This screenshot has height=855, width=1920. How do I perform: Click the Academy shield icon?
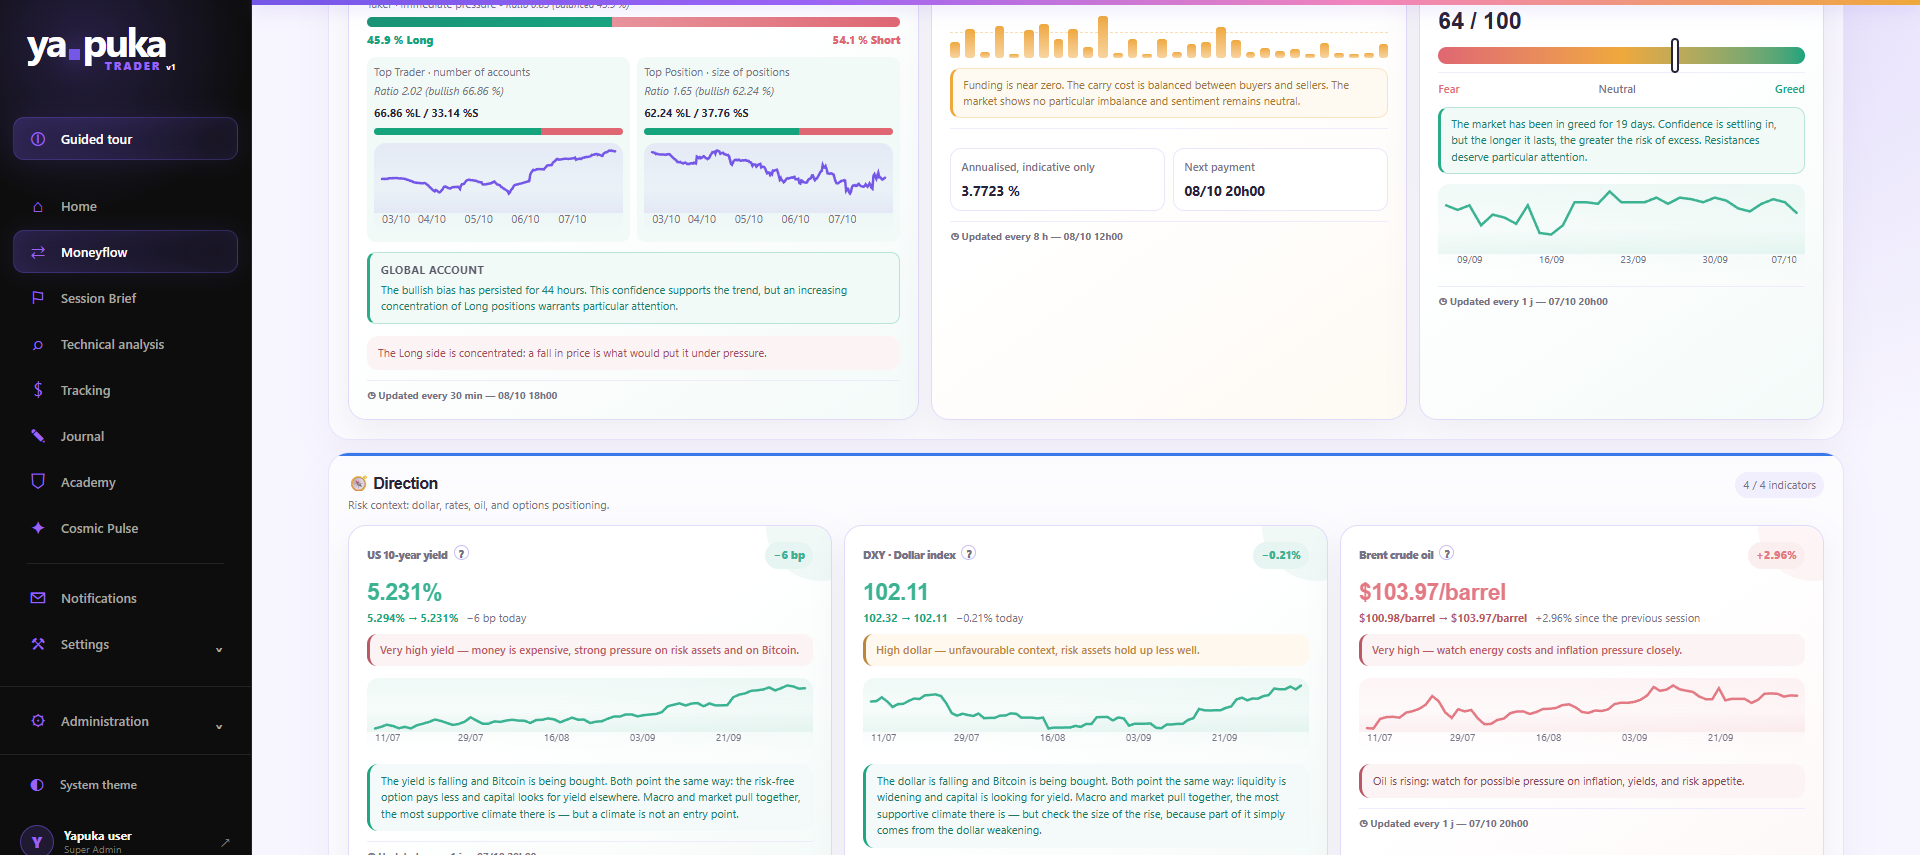38,482
